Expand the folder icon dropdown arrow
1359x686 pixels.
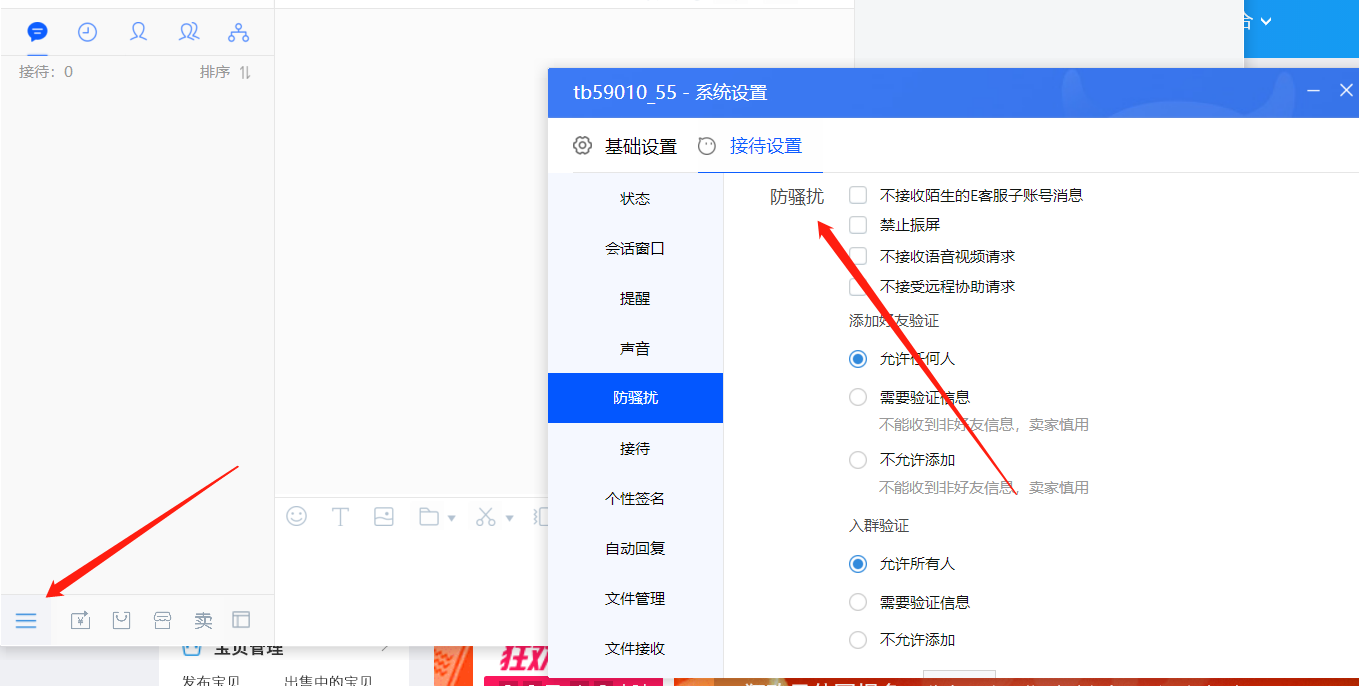click(452, 518)
